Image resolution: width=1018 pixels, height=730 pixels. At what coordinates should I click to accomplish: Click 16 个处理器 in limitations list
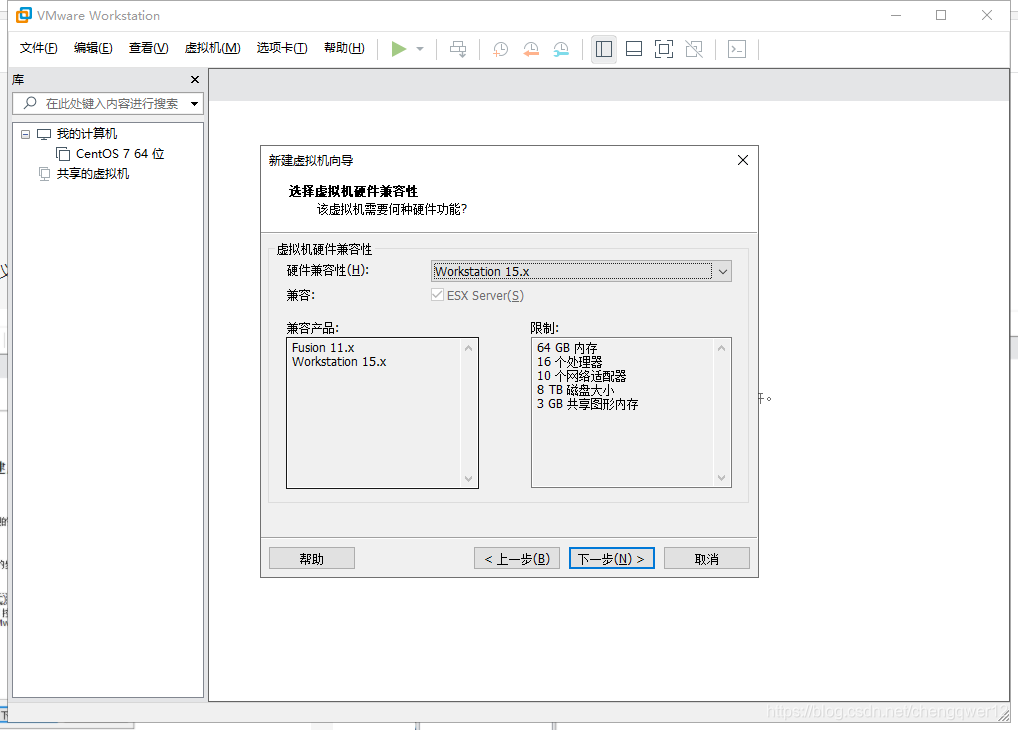point(569,362)
